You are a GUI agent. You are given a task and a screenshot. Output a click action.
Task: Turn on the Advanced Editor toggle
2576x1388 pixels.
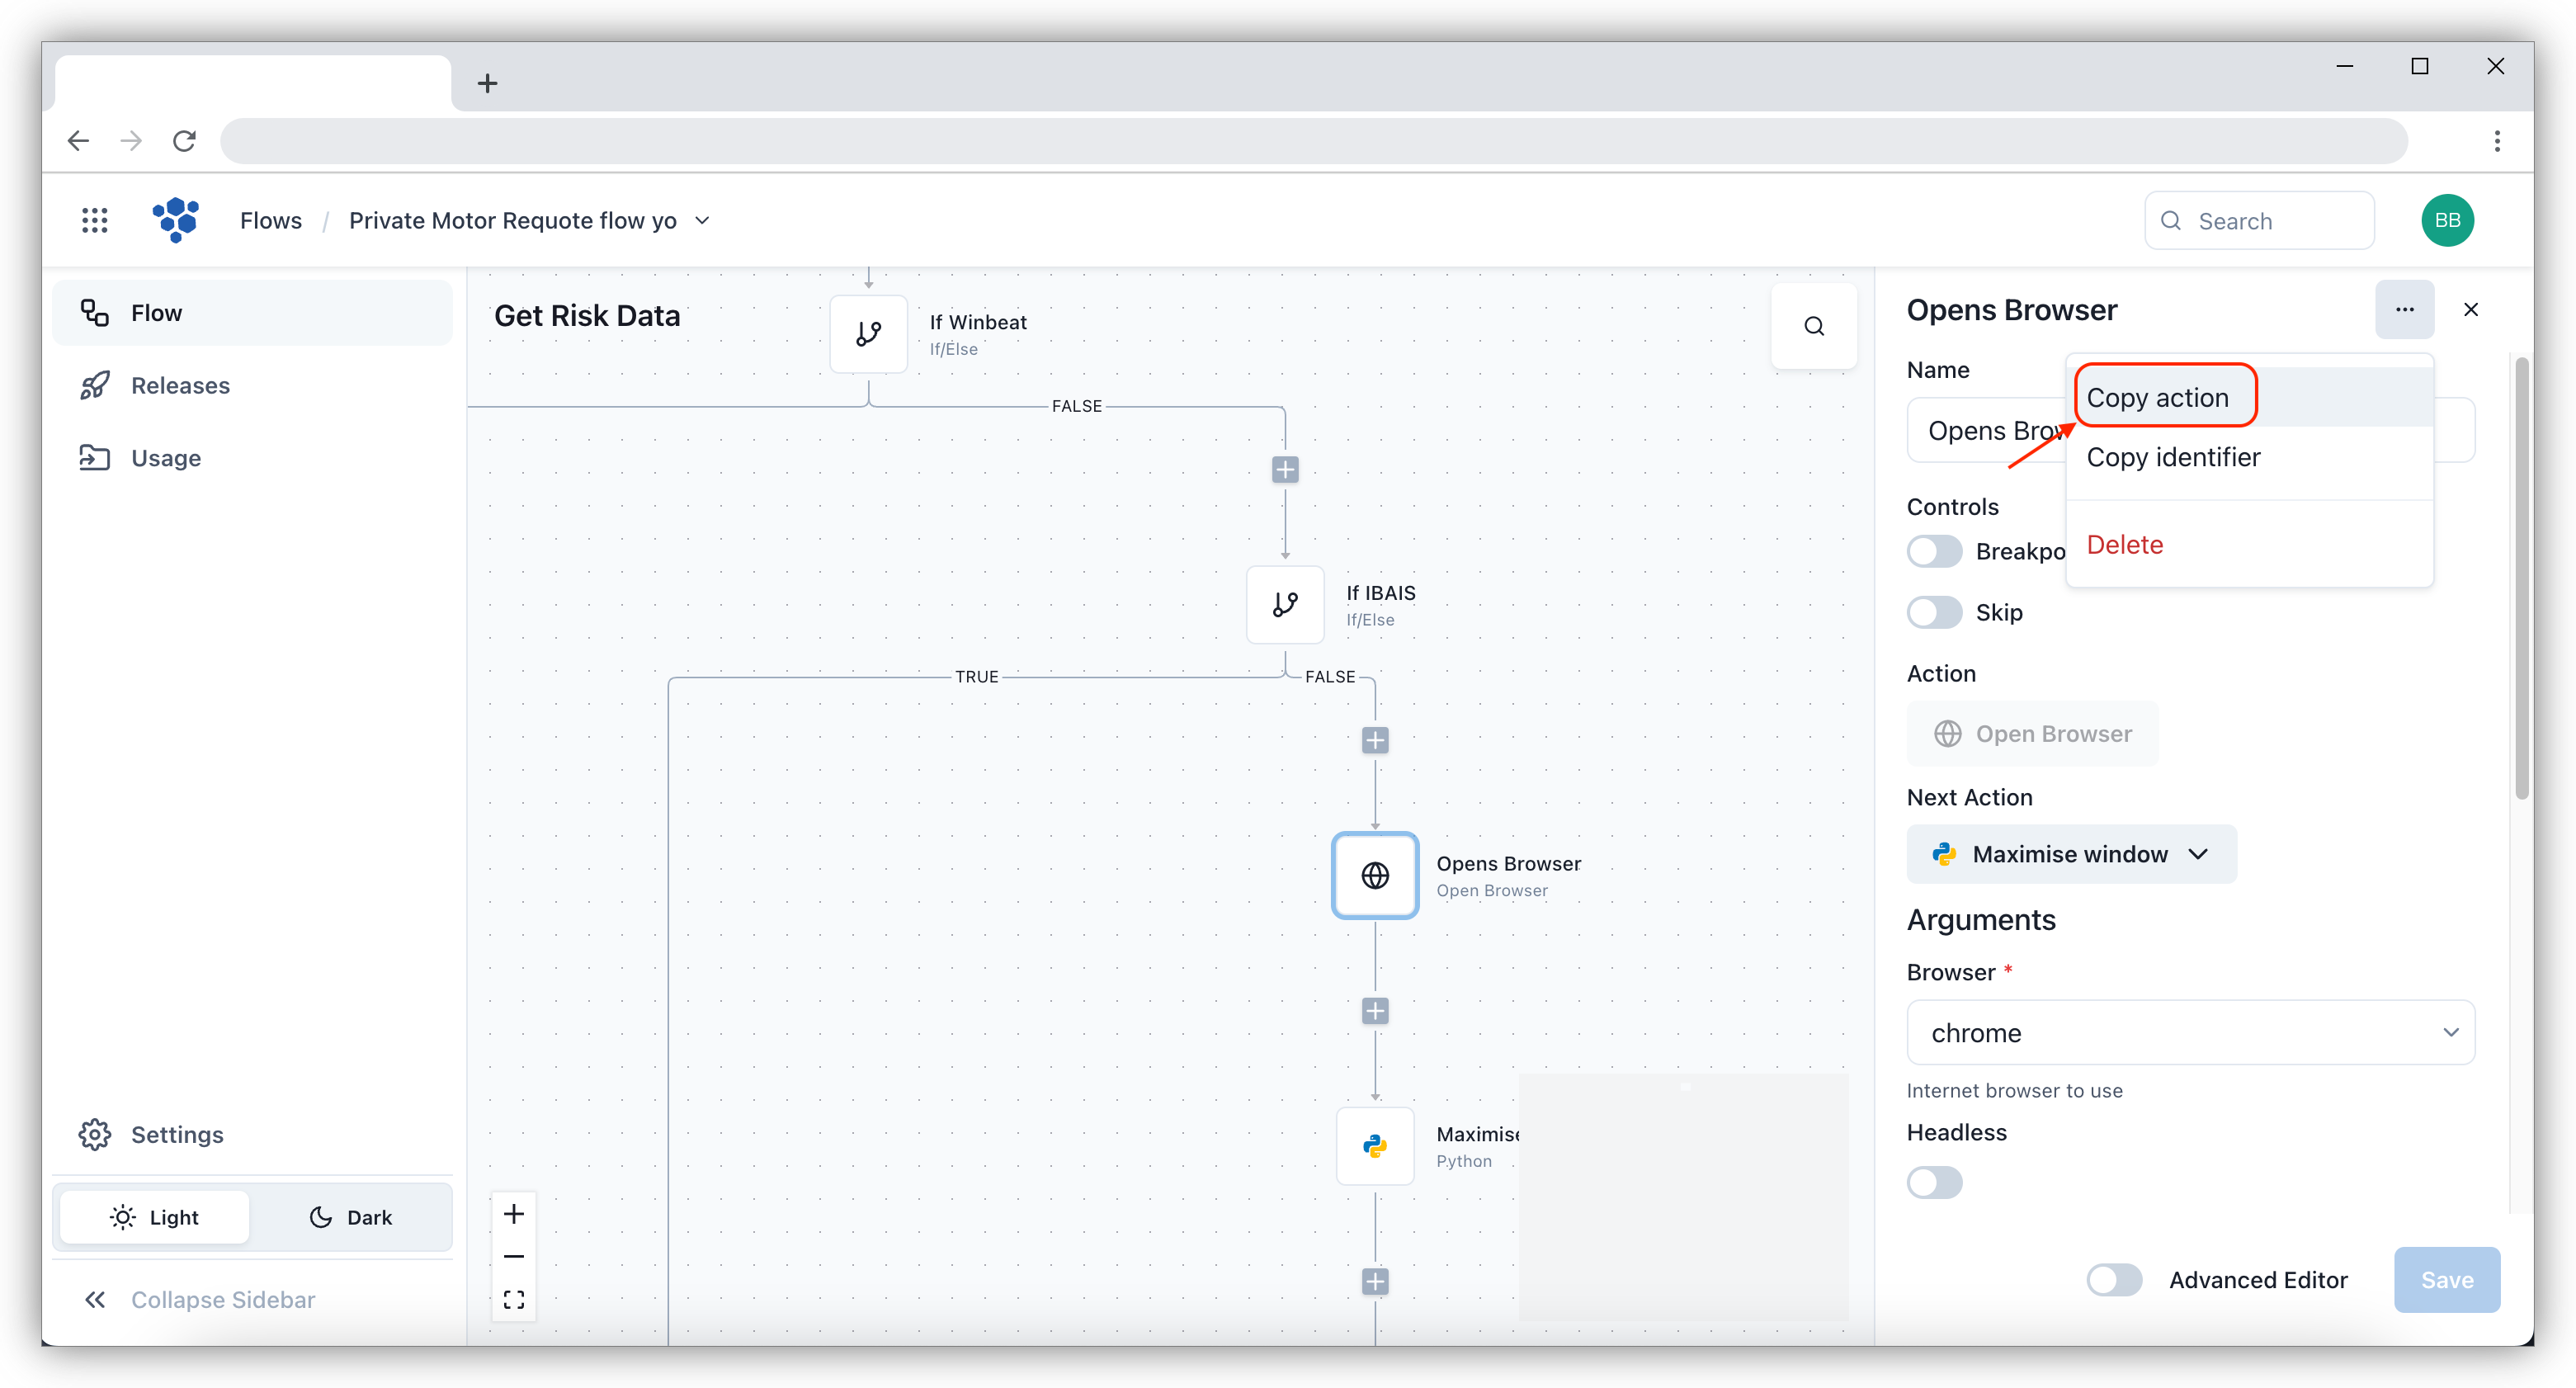click(2114, 1279)
